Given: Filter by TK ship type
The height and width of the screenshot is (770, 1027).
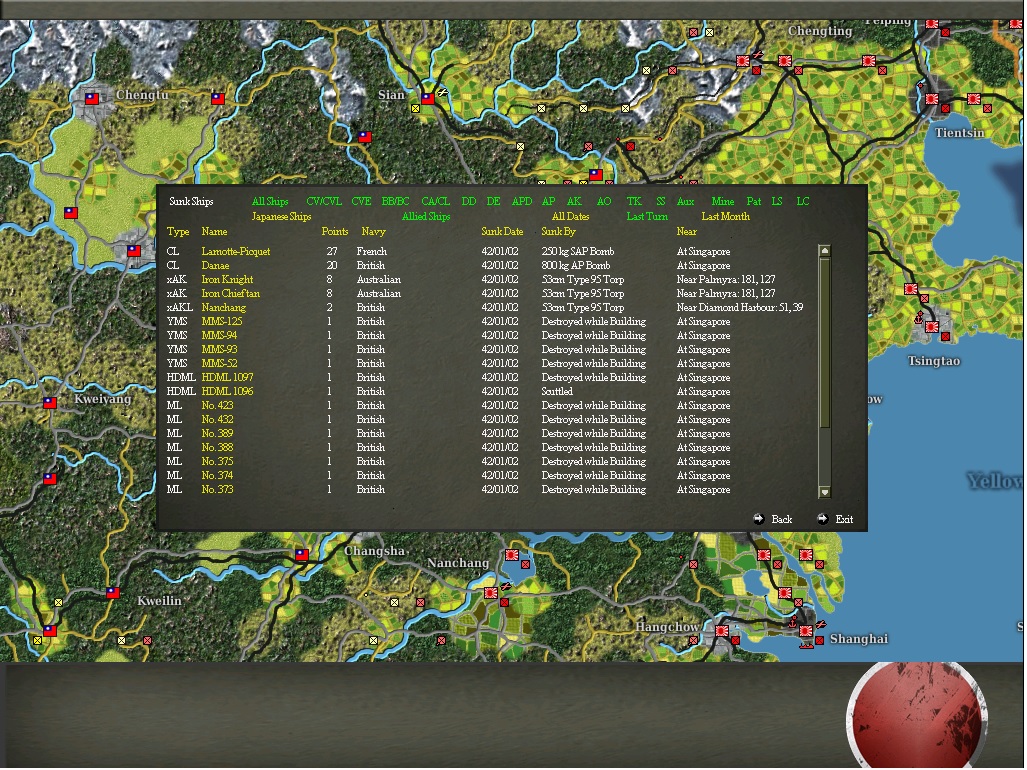Looking at the screenshot, I should (x=634, y=202).
